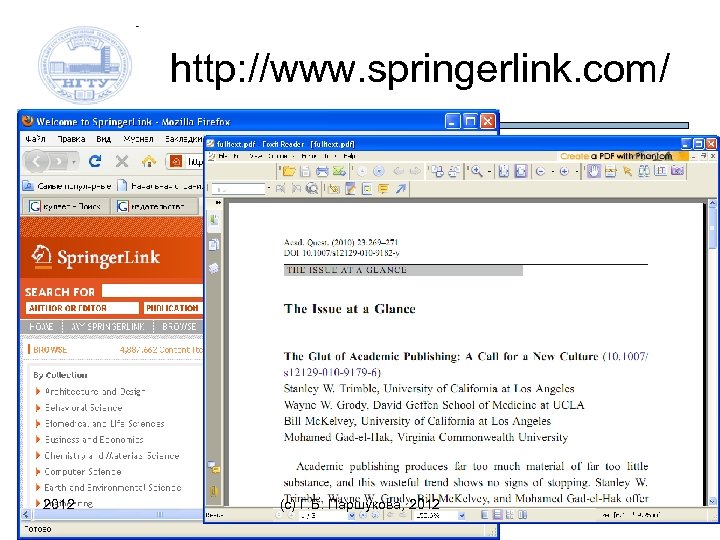The image size is (720, 540).
Task: Click the SpringerLink logo
Action: (x=96, y=257)
